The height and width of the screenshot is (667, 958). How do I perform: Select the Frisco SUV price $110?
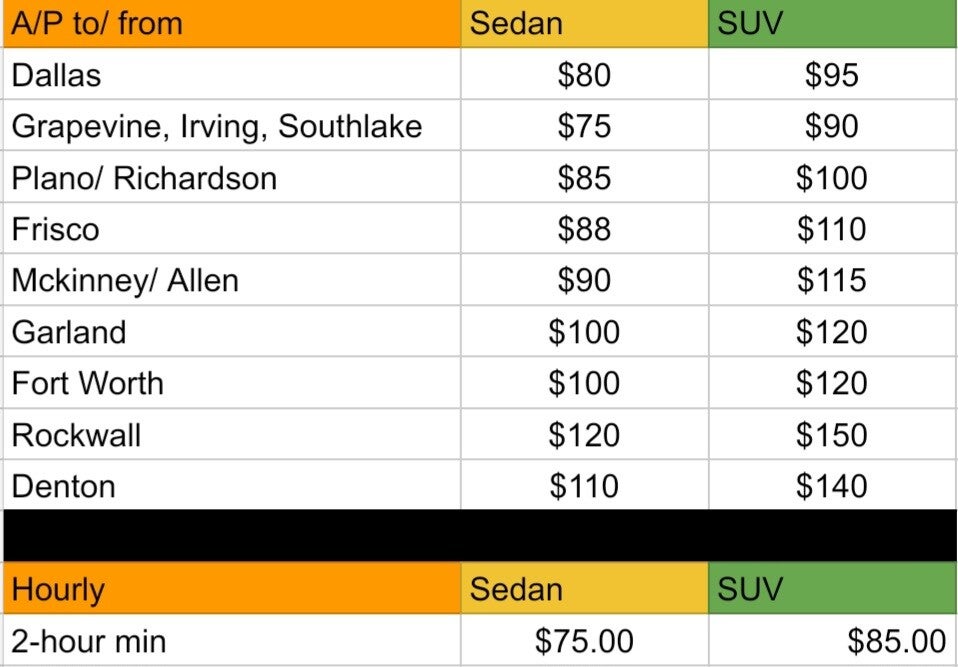[x=832, y=230]
